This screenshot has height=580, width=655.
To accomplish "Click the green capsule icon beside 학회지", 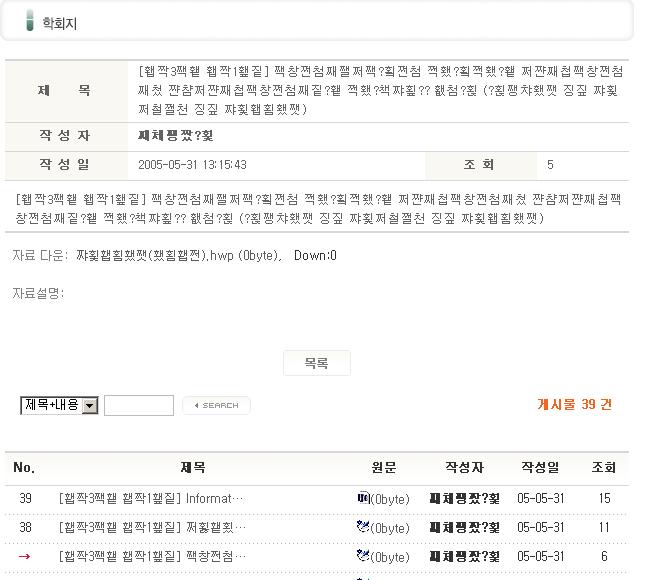I will click(30, 20).
